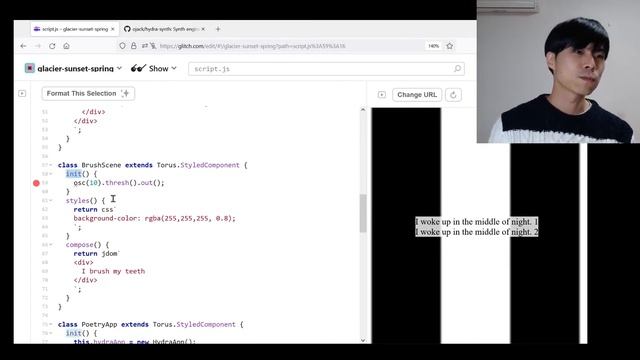640x360 pixels.
Task: Go back with the browser back arrow
Action: point(23,46)
